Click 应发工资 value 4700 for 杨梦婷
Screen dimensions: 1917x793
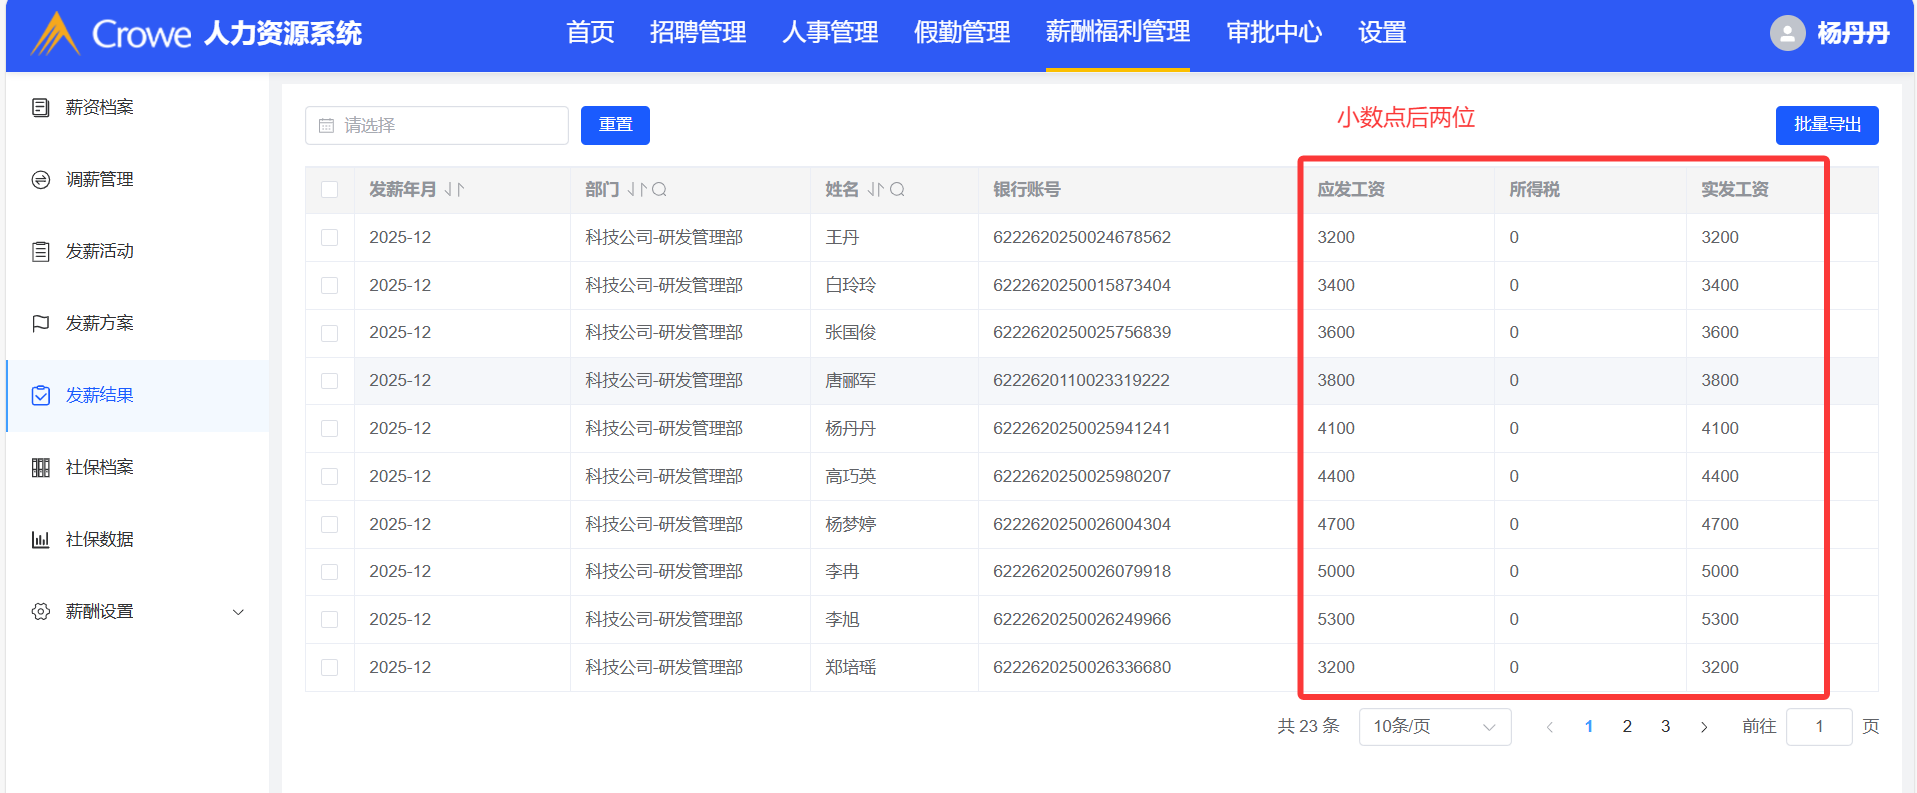coord(1336,524)
